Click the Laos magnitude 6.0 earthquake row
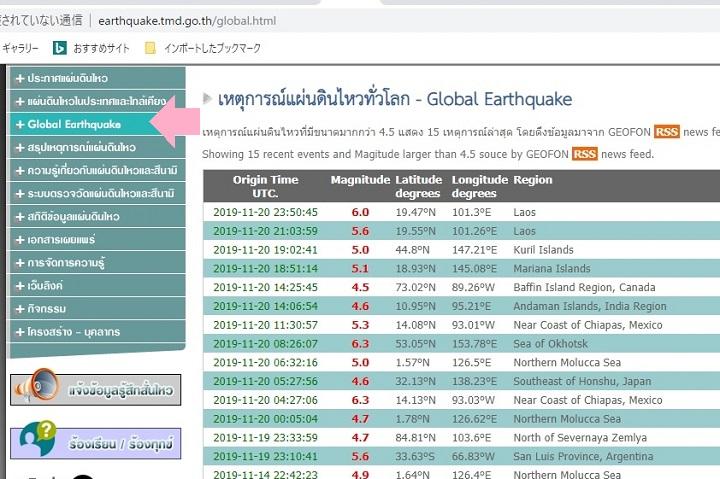Screen dimensions: 720x479 460,212
